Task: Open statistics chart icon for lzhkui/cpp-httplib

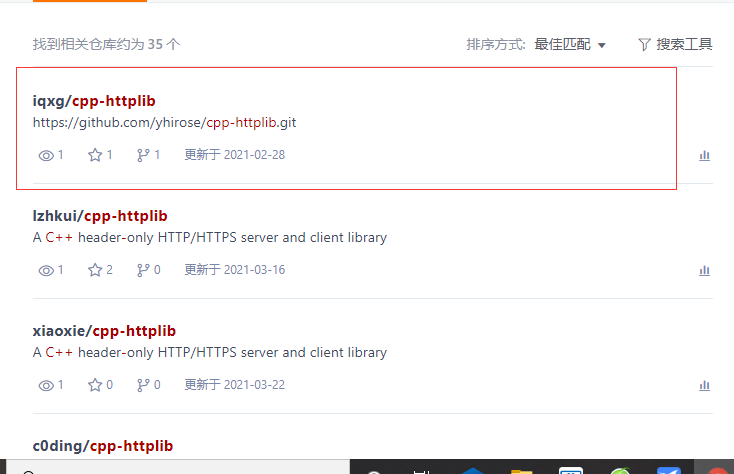Action: [705, 271]
